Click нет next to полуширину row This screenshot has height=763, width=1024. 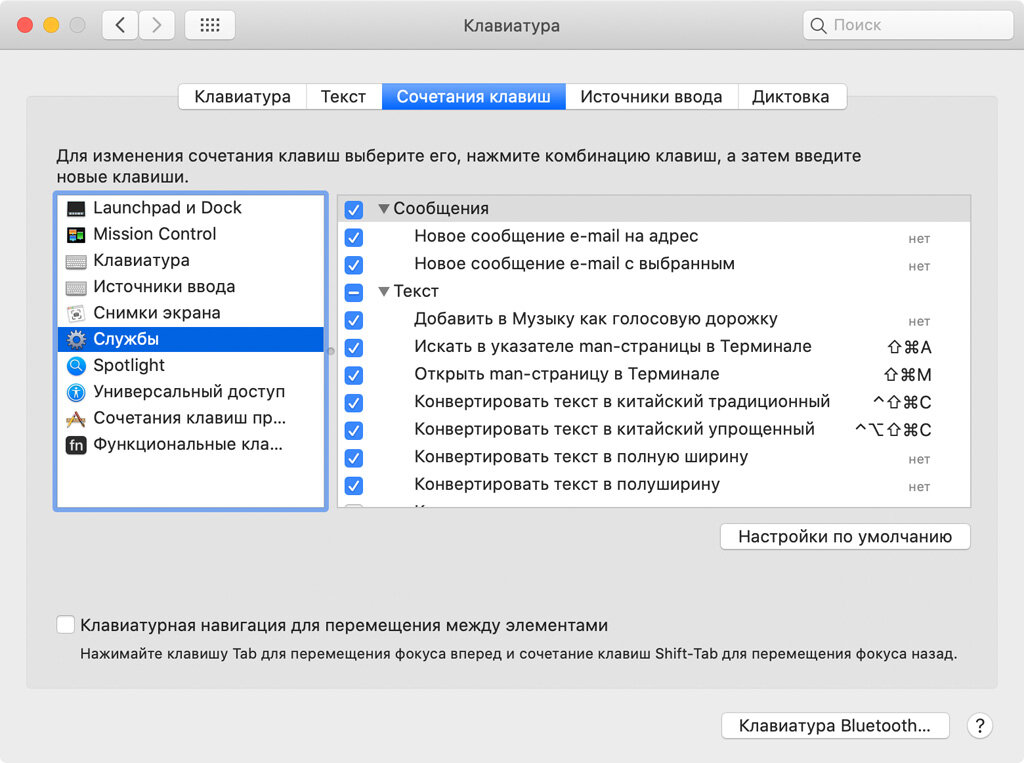pos(919,487)
